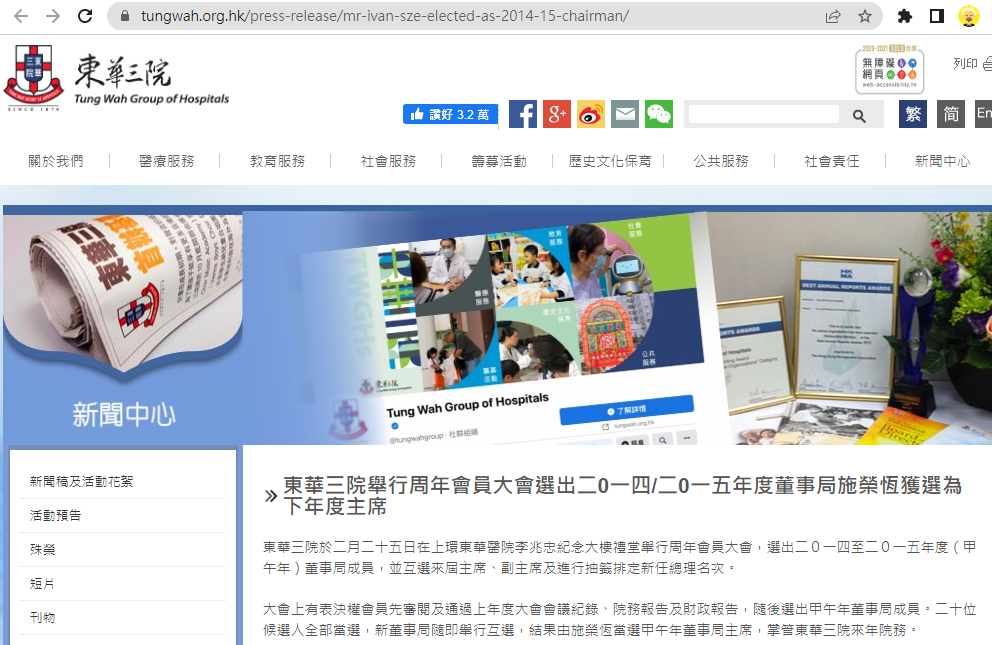The height and width of the screenshot is (645, 992).
Task: Open the Facebook share icon
Action: 523,114
